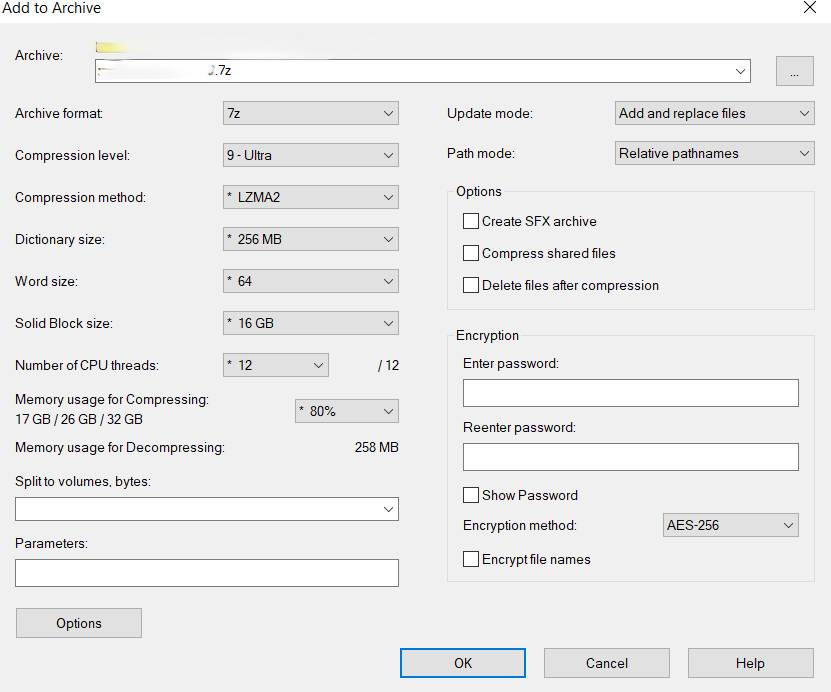Open the Dictionary size 256 MB dropdown
Viewport: 831px width, 692px height.
[311, 239]
